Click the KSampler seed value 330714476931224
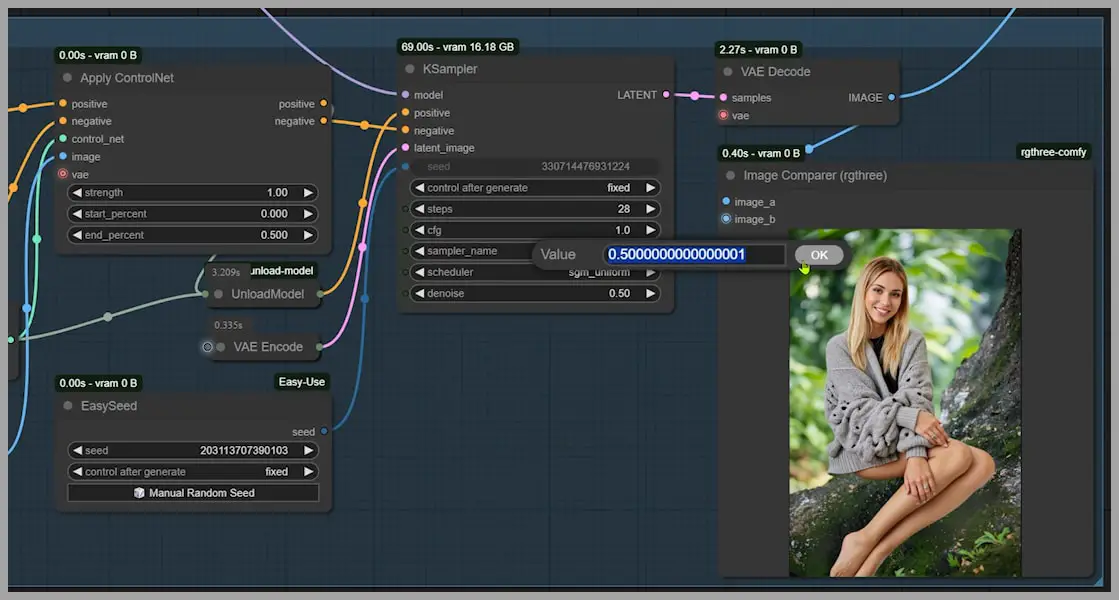This screenshot has width=1119, height=600. [585, 166]
